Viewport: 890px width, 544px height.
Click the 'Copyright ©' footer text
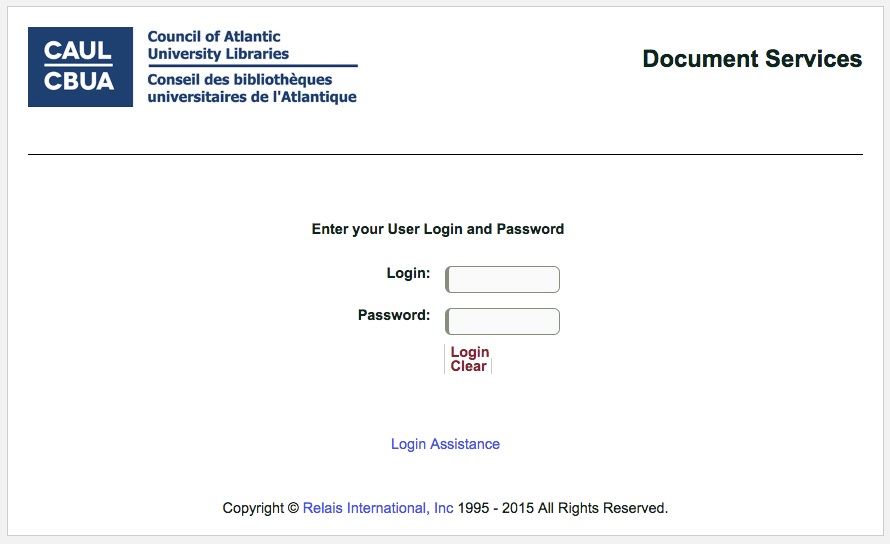click(260, 508)
